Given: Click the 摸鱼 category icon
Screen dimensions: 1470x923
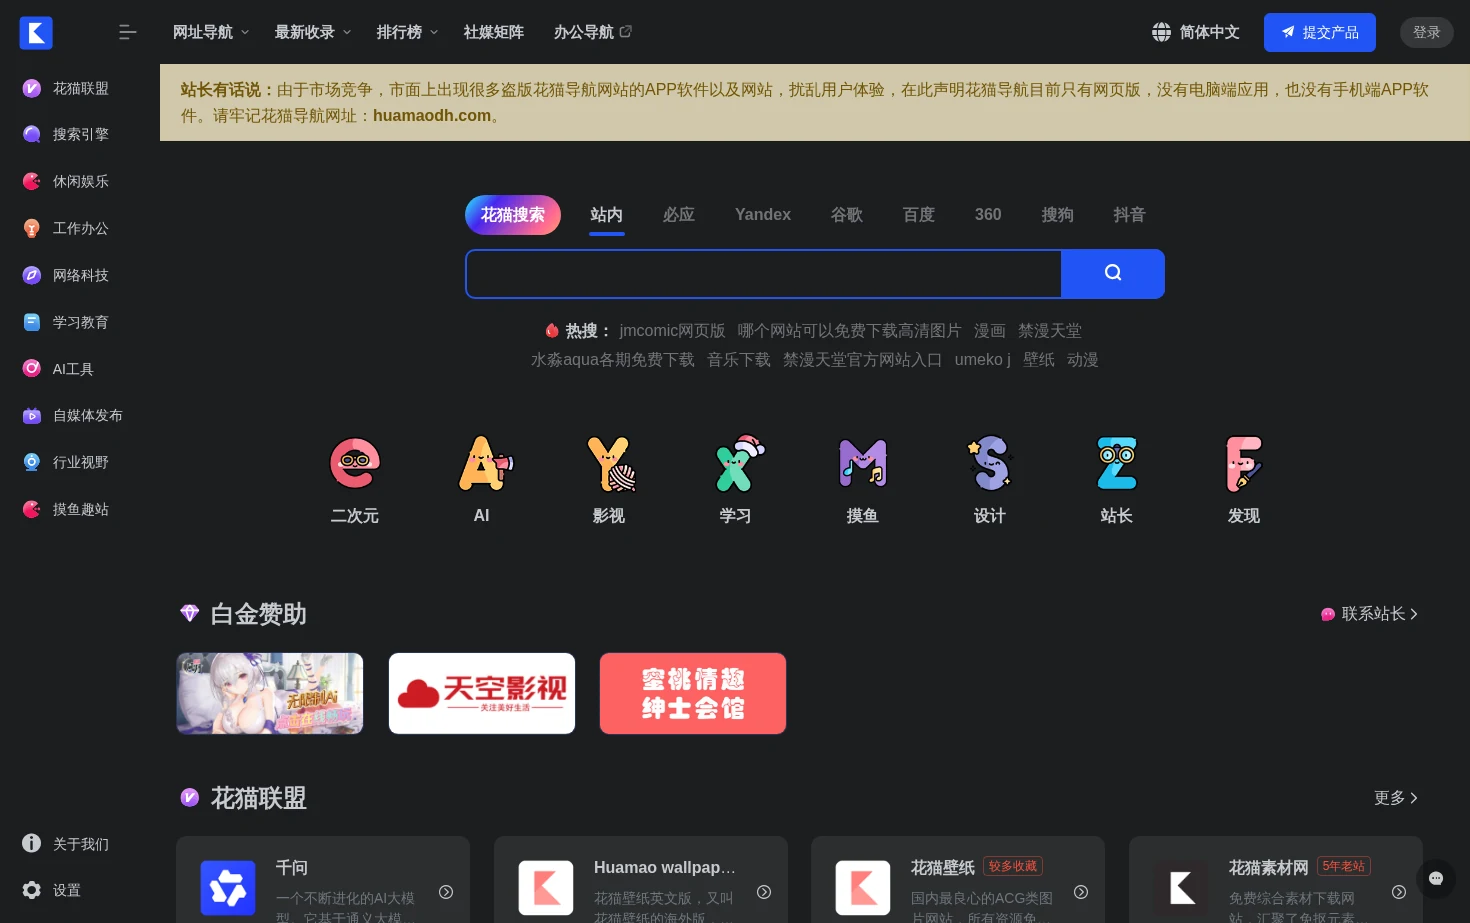Looking at the screenshot, I should [x=863, y=464].
